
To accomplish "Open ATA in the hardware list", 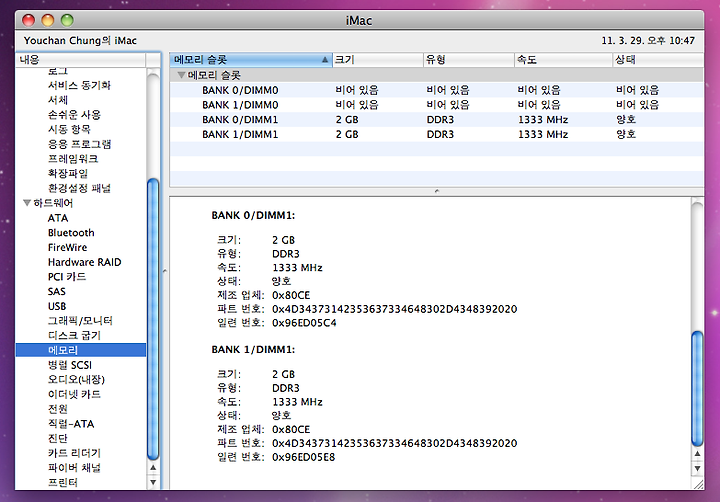I will click(x=58, y=218).
